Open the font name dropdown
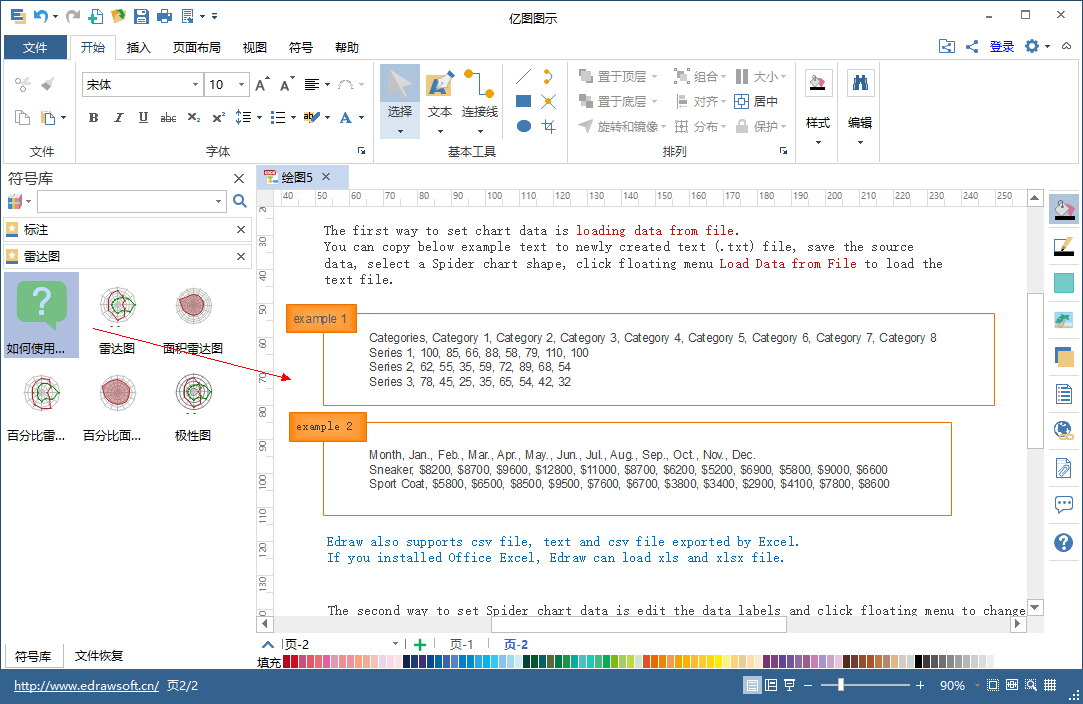1083x704 pixels. tap(195, 85)
